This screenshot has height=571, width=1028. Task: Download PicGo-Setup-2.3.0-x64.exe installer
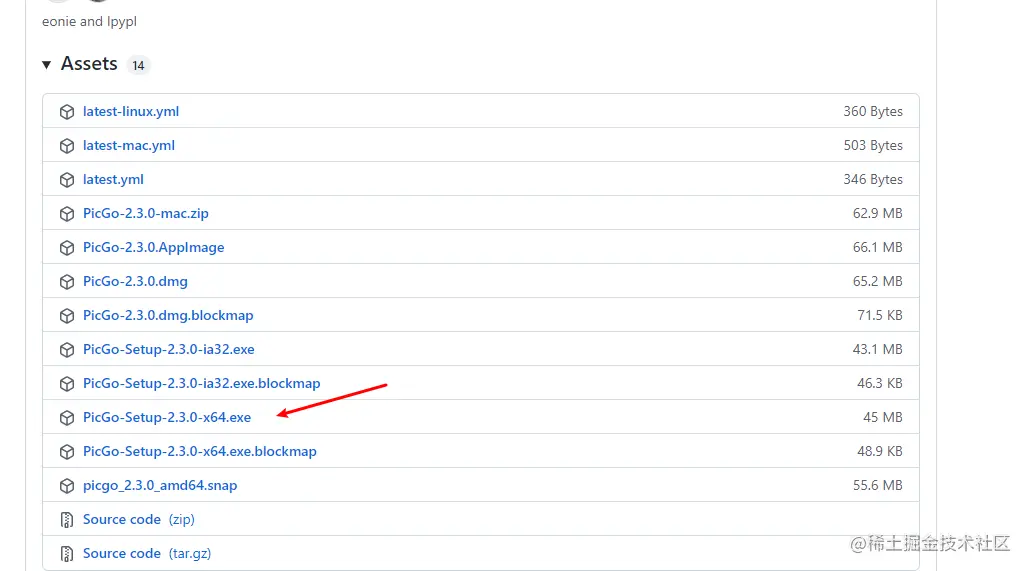point(167,418)
